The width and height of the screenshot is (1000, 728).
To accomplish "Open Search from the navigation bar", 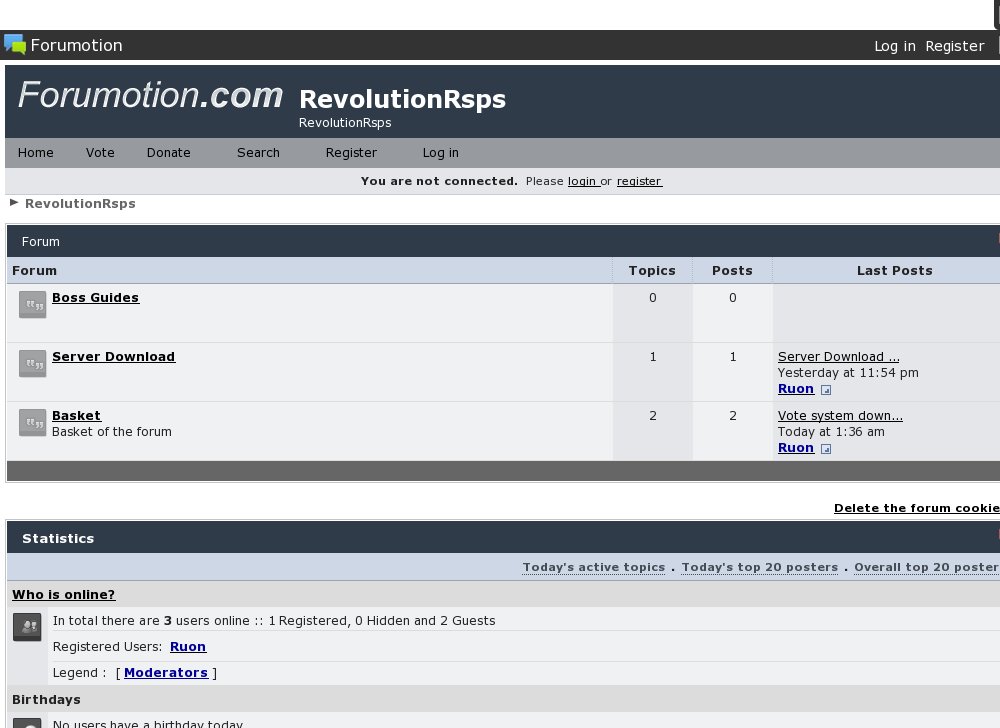I will pyautogui.click(x=258, y=153).
